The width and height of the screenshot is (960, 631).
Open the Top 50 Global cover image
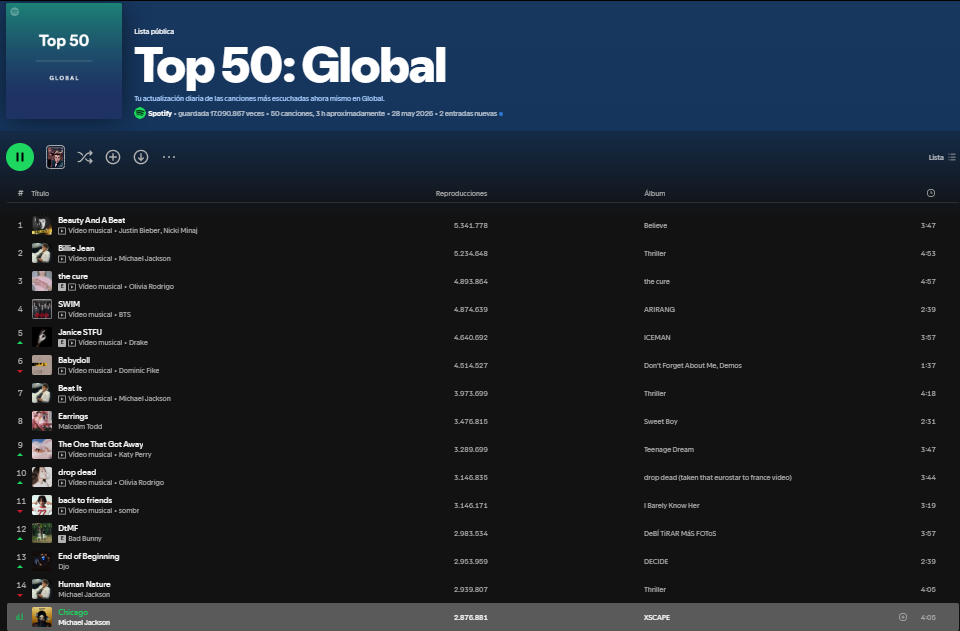point(64,61)
